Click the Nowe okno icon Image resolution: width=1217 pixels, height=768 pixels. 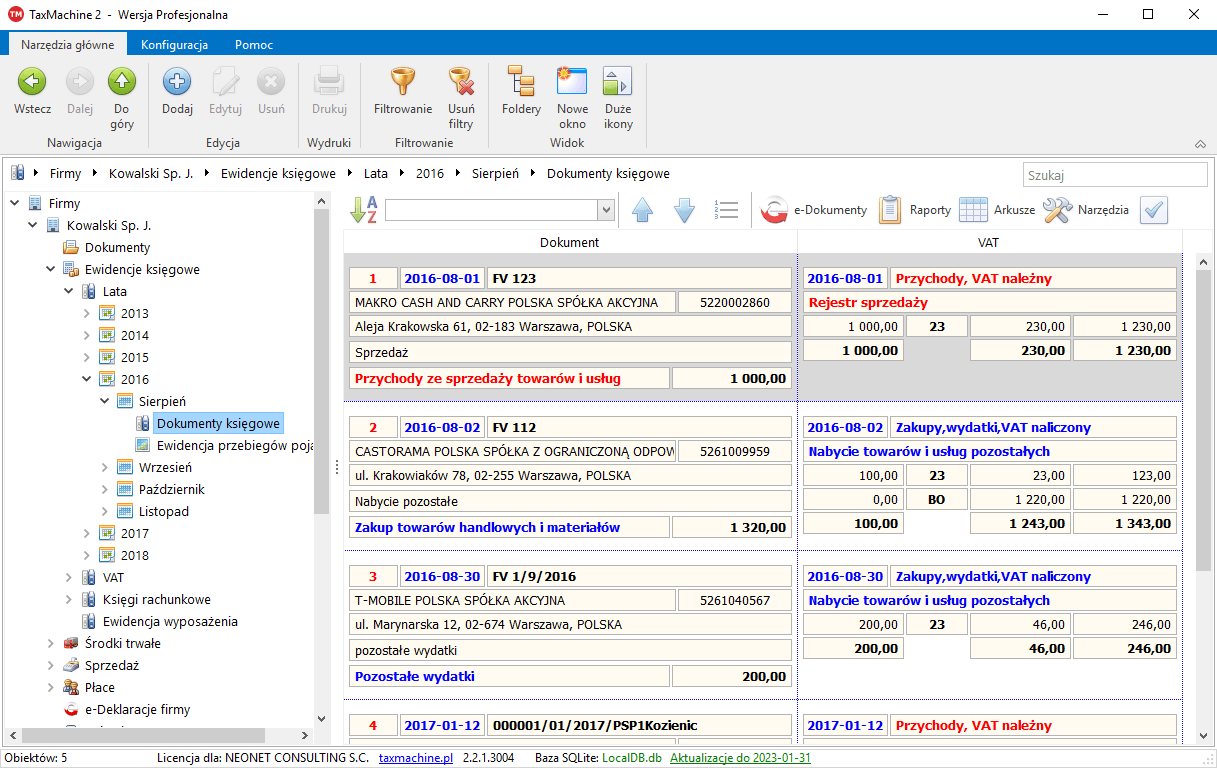point(572,84)
